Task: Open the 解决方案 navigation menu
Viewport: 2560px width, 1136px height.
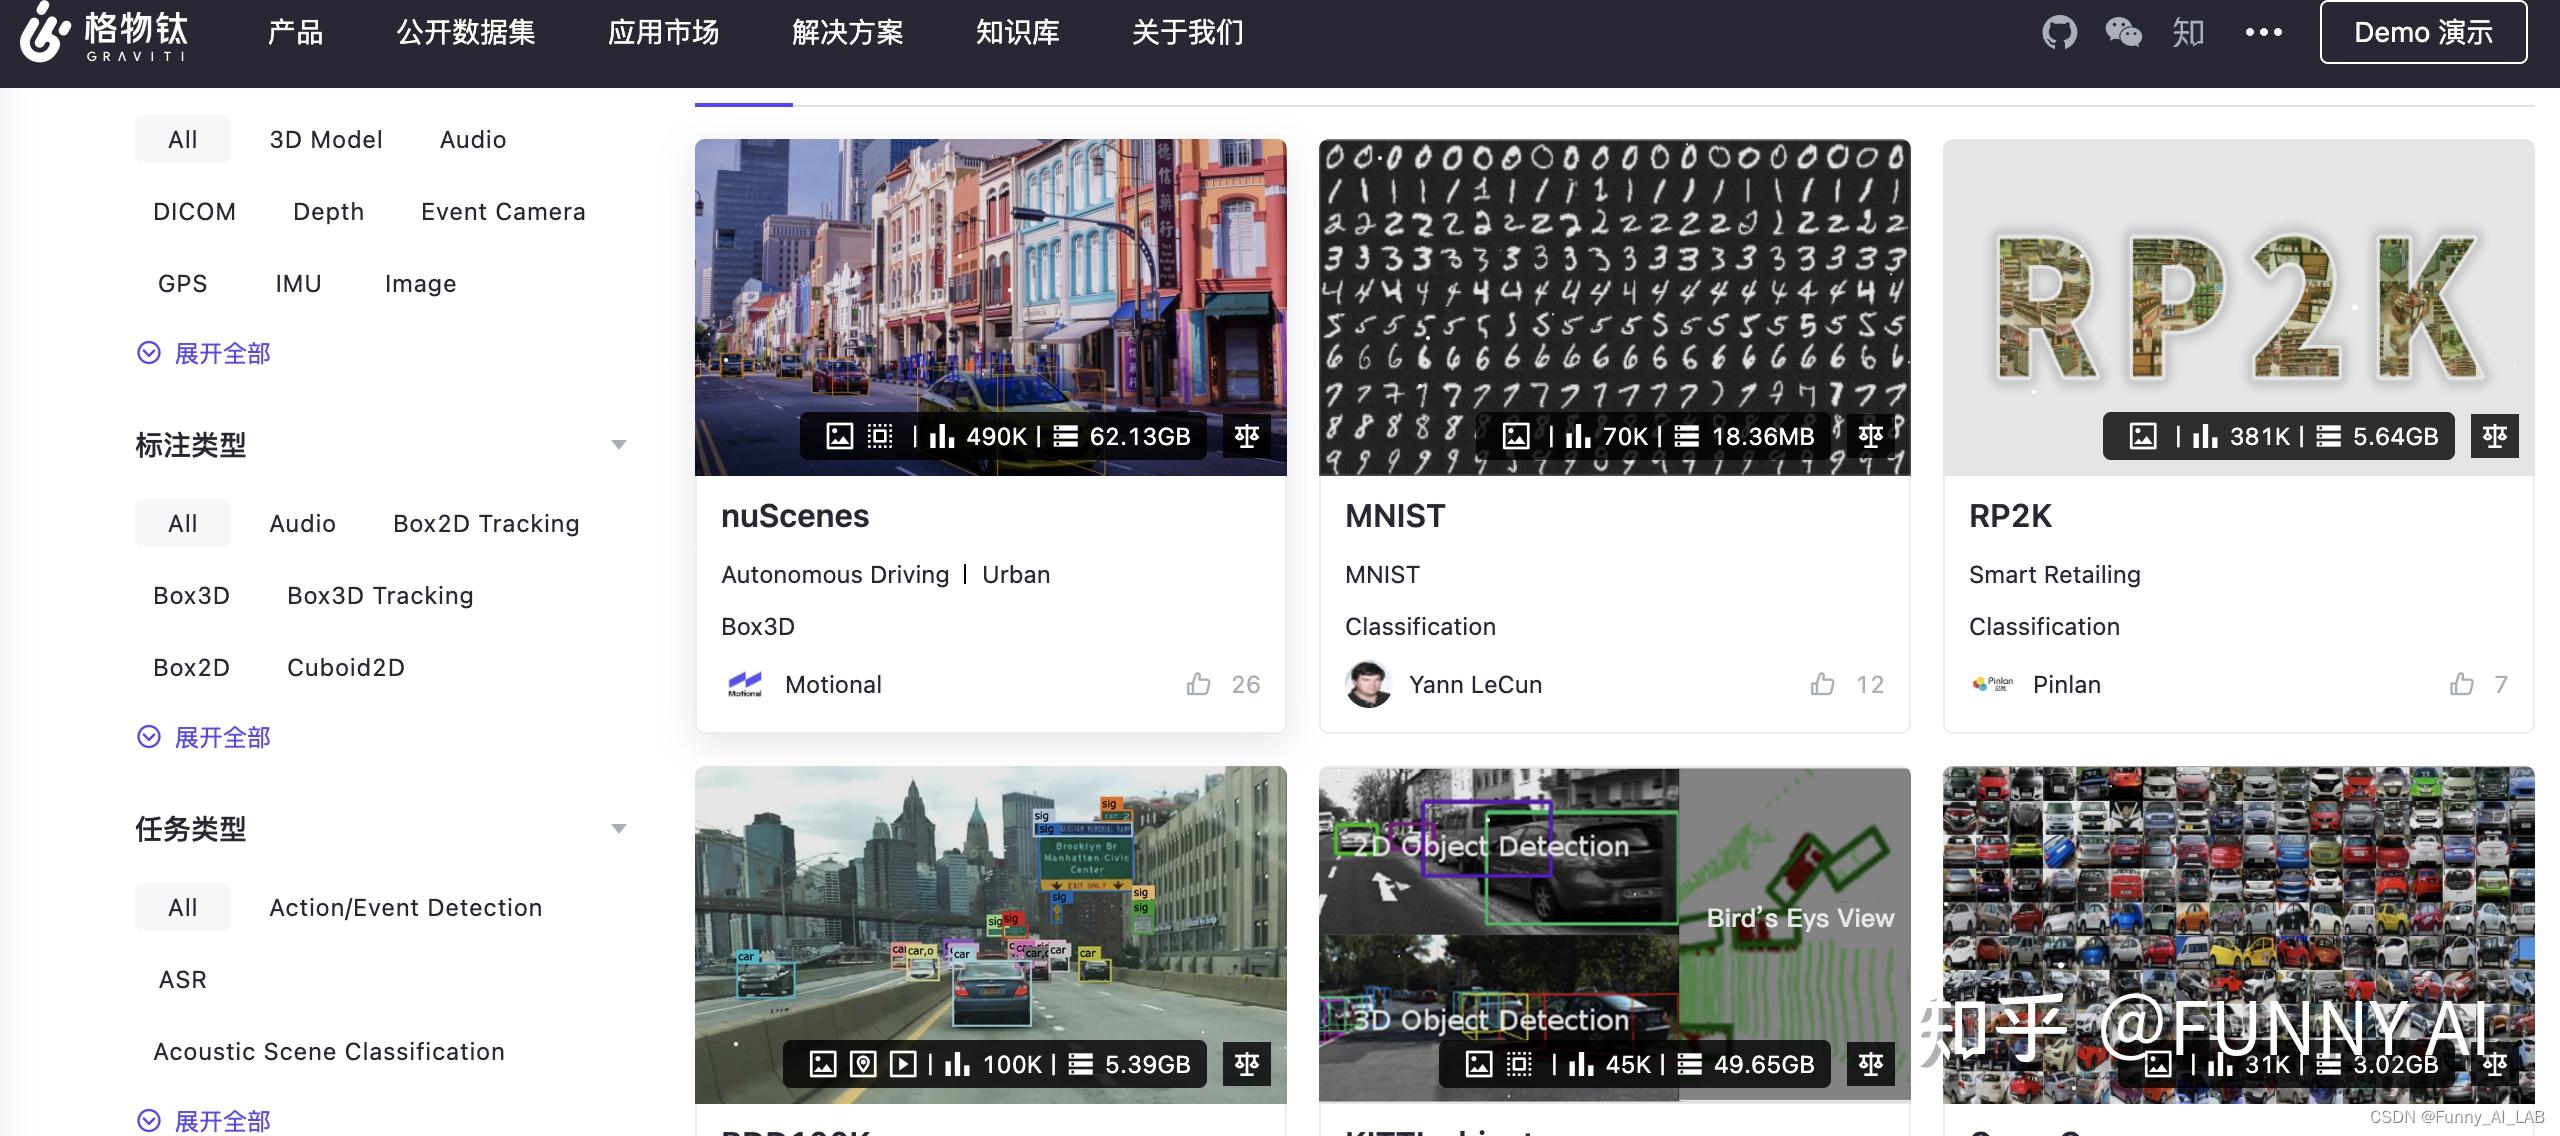Action: click(847, 33)
